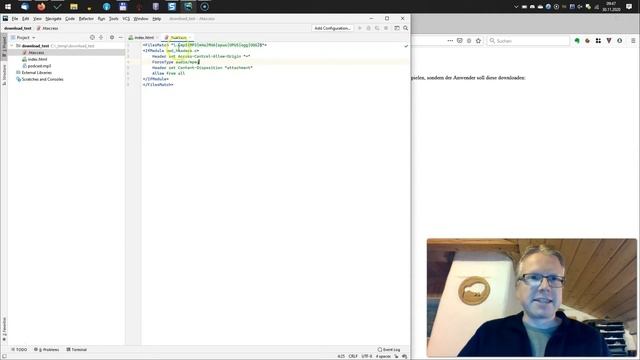
Task: Close the index.html editor tab
Action: pyautogui.click(x=157, y=38)
